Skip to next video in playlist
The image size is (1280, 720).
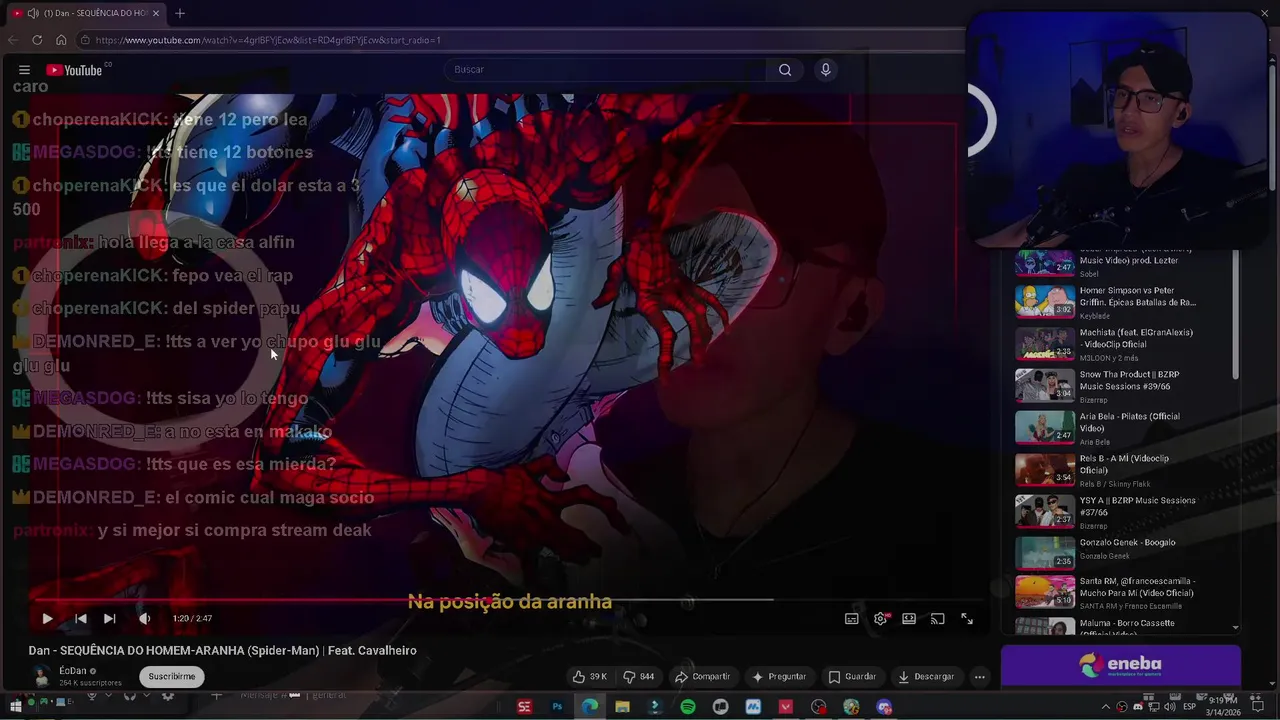[110, 619]
